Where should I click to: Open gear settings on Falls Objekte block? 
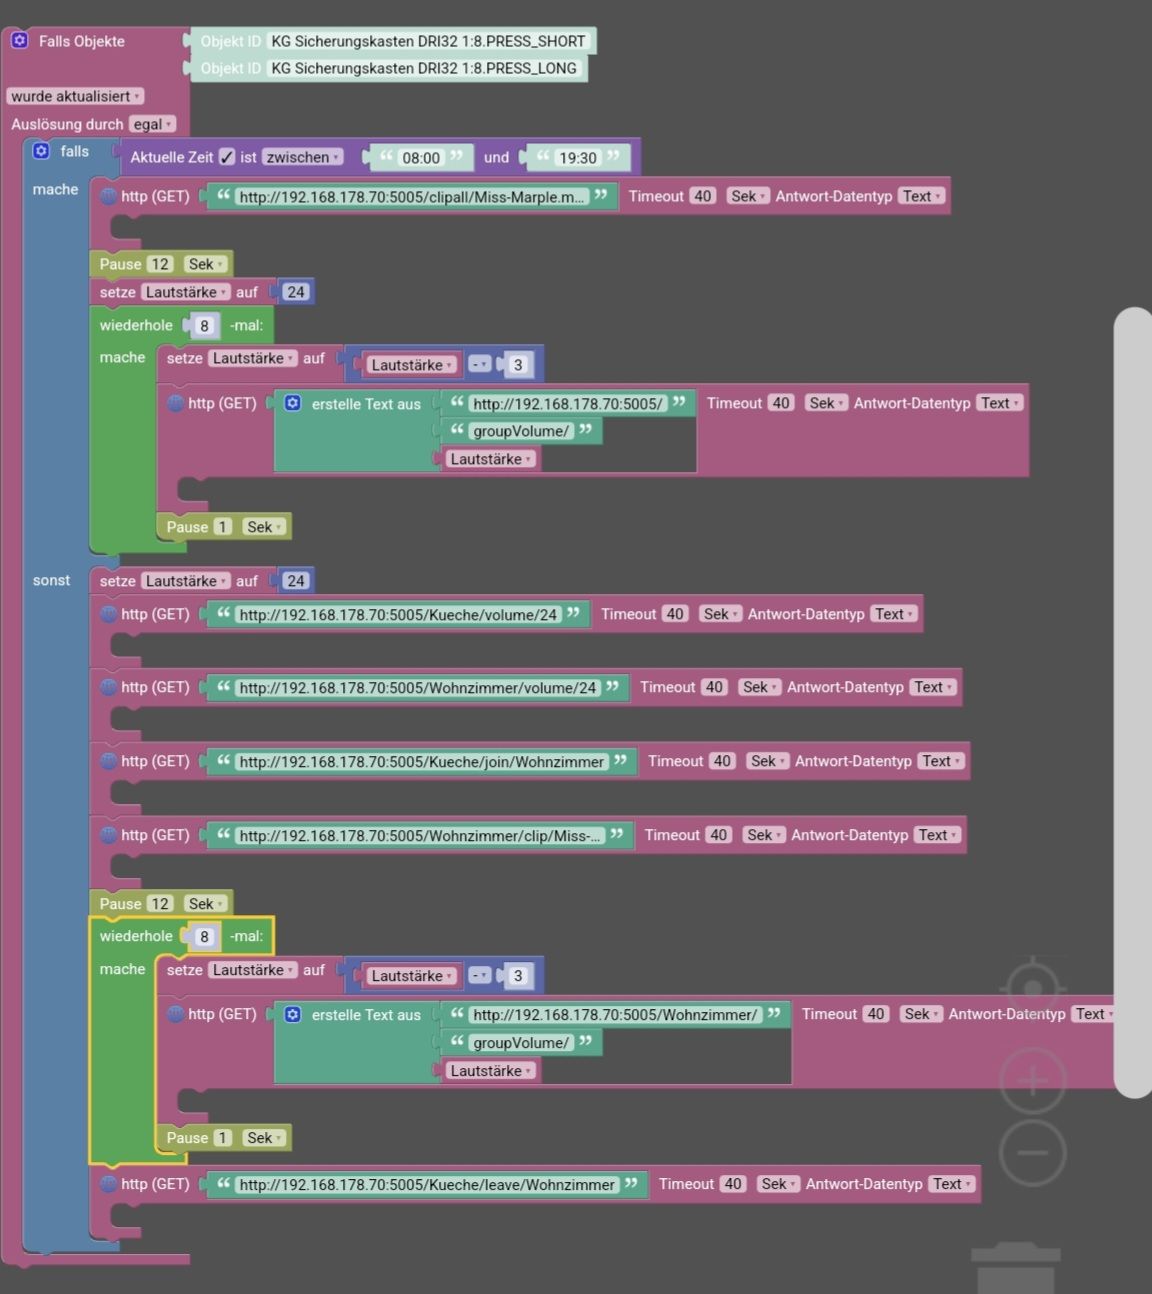pos(19,41)
